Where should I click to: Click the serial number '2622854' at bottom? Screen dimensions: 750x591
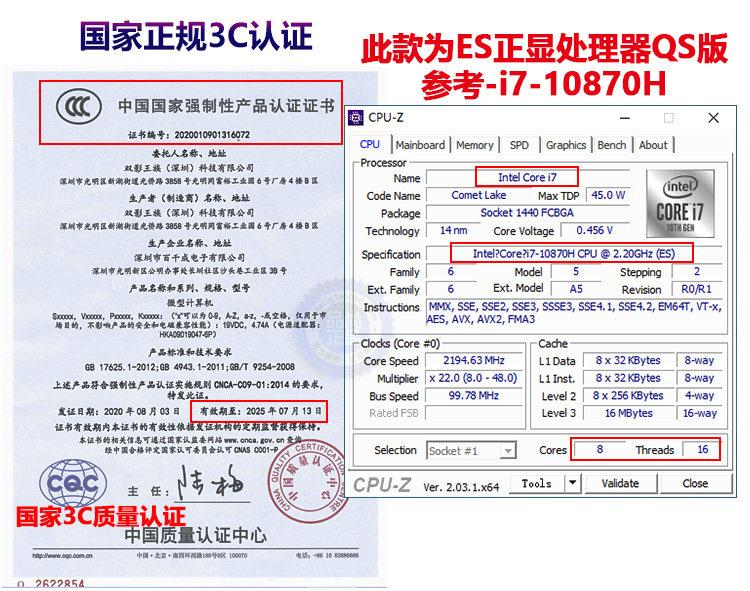(59, 584)
